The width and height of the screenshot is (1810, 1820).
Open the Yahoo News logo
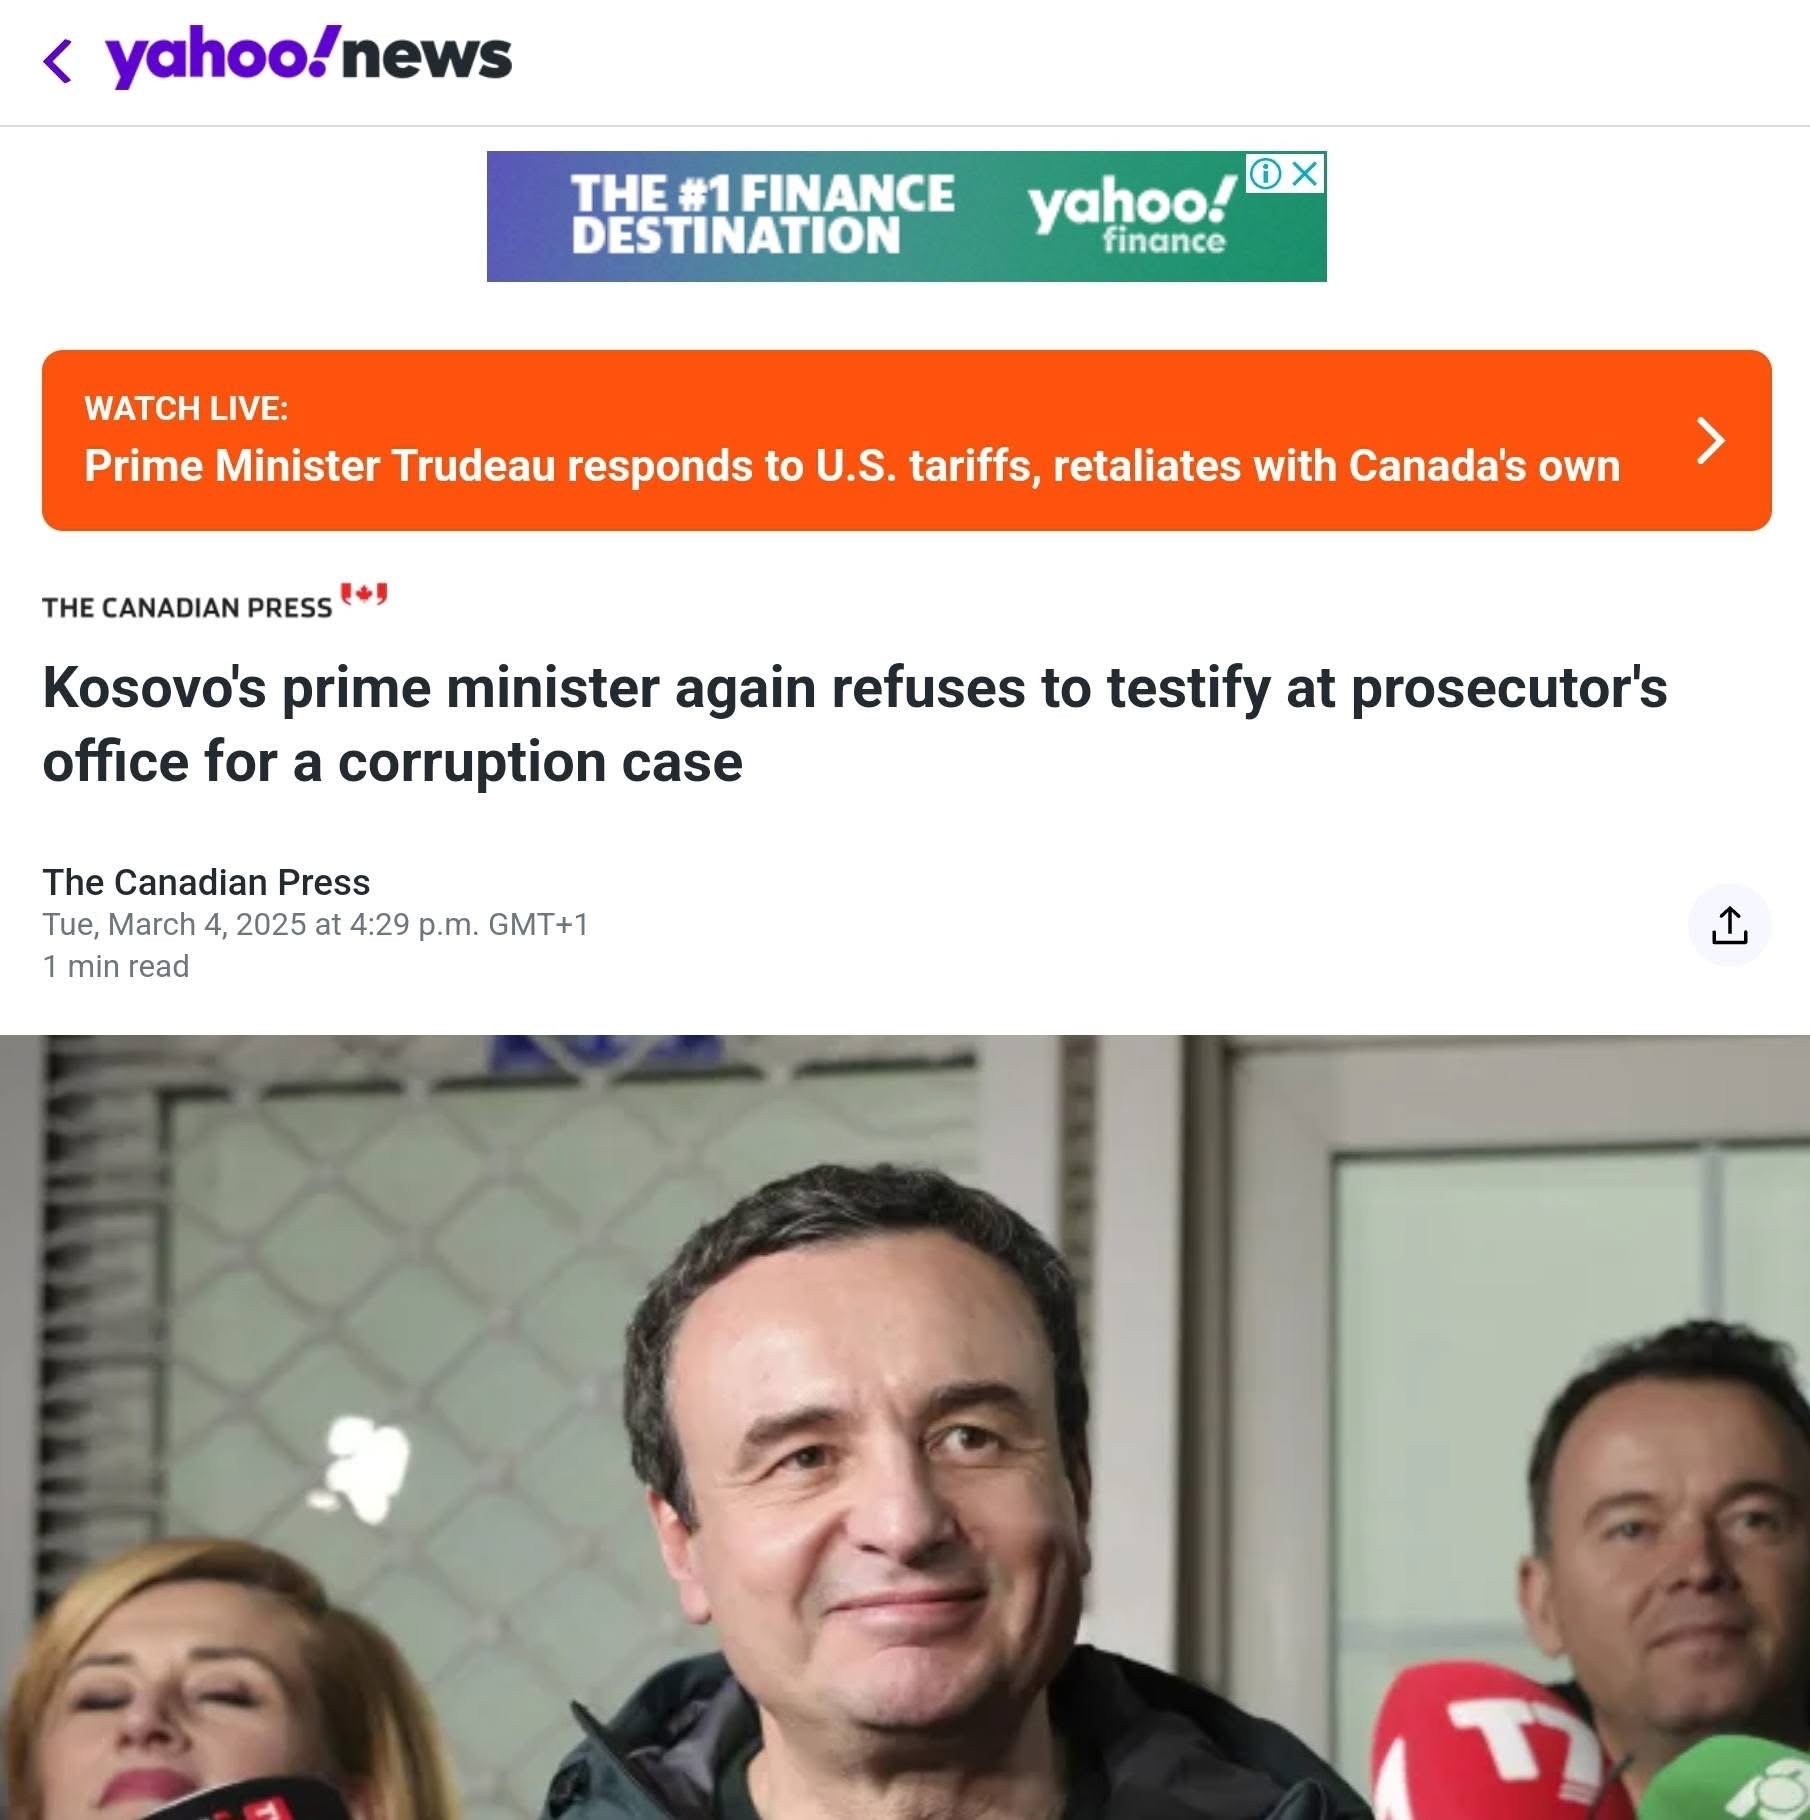coord(309,57)
